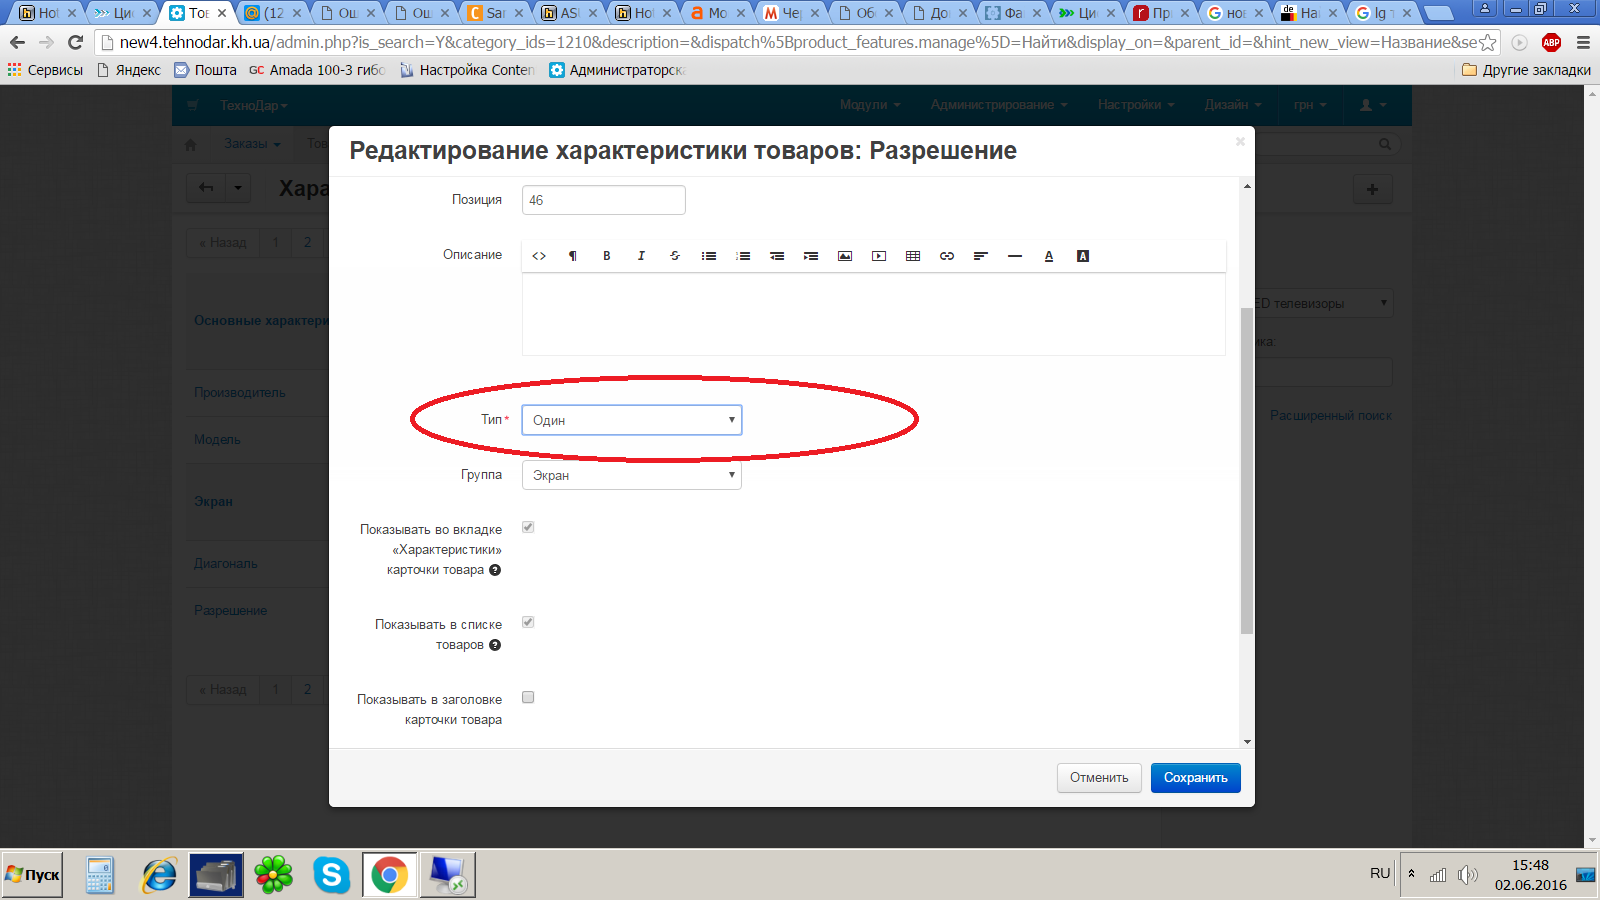Go back in browser history

coord(17,42)
